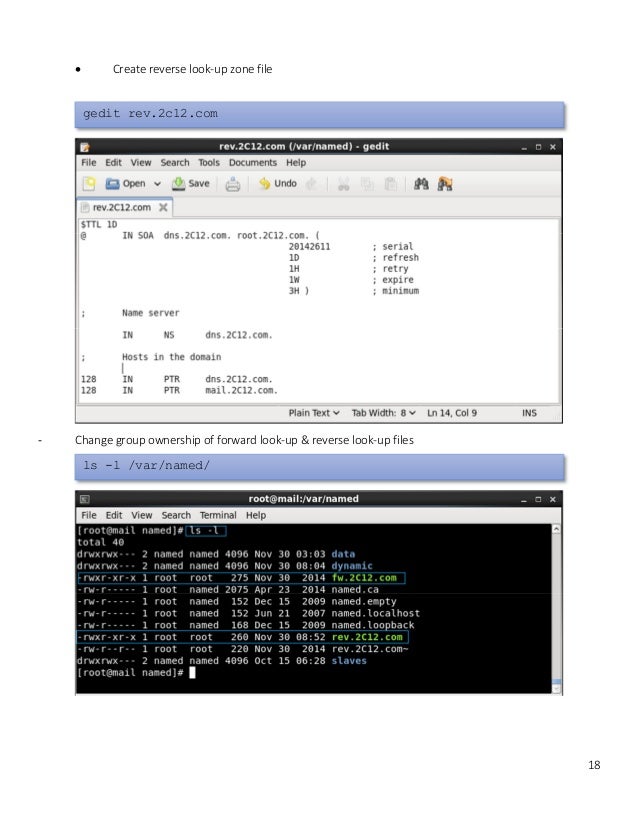Open the gedit Documents menu
The height and width of the screenshot is (826, 638).
(253, 163)
